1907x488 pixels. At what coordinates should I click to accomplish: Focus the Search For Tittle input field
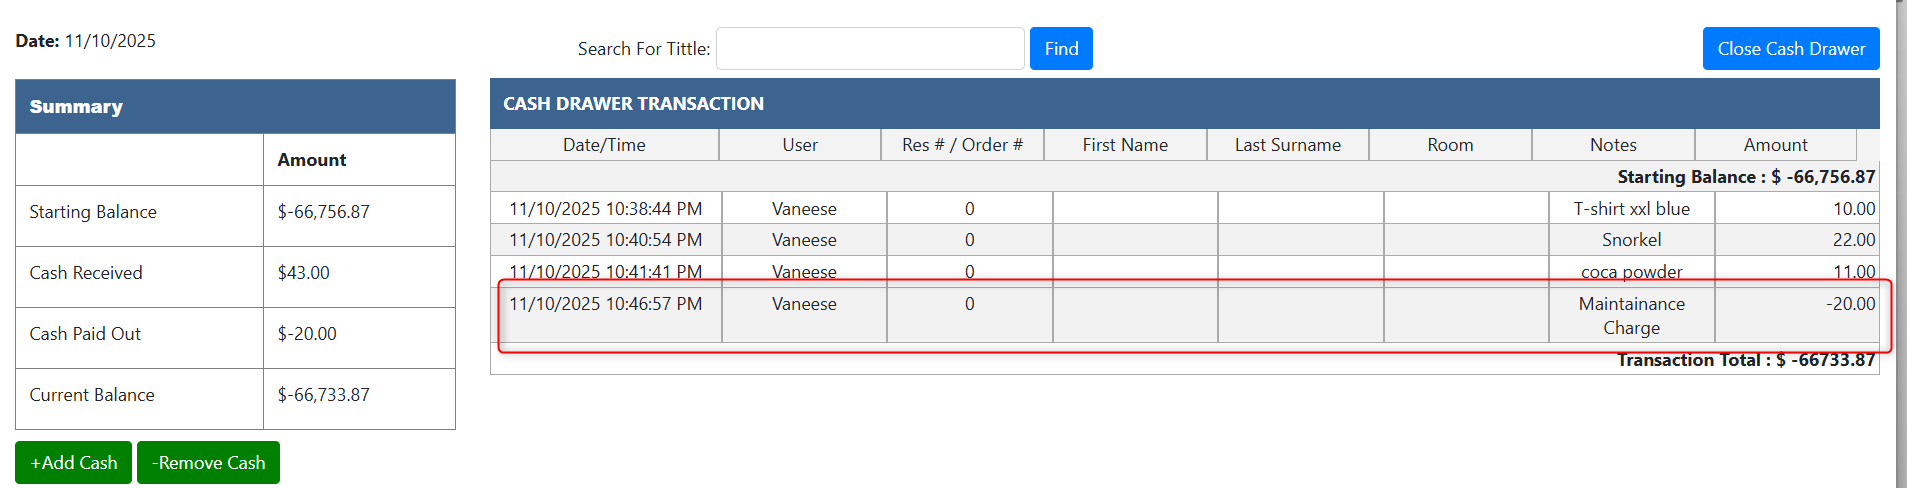pos(870,49)
